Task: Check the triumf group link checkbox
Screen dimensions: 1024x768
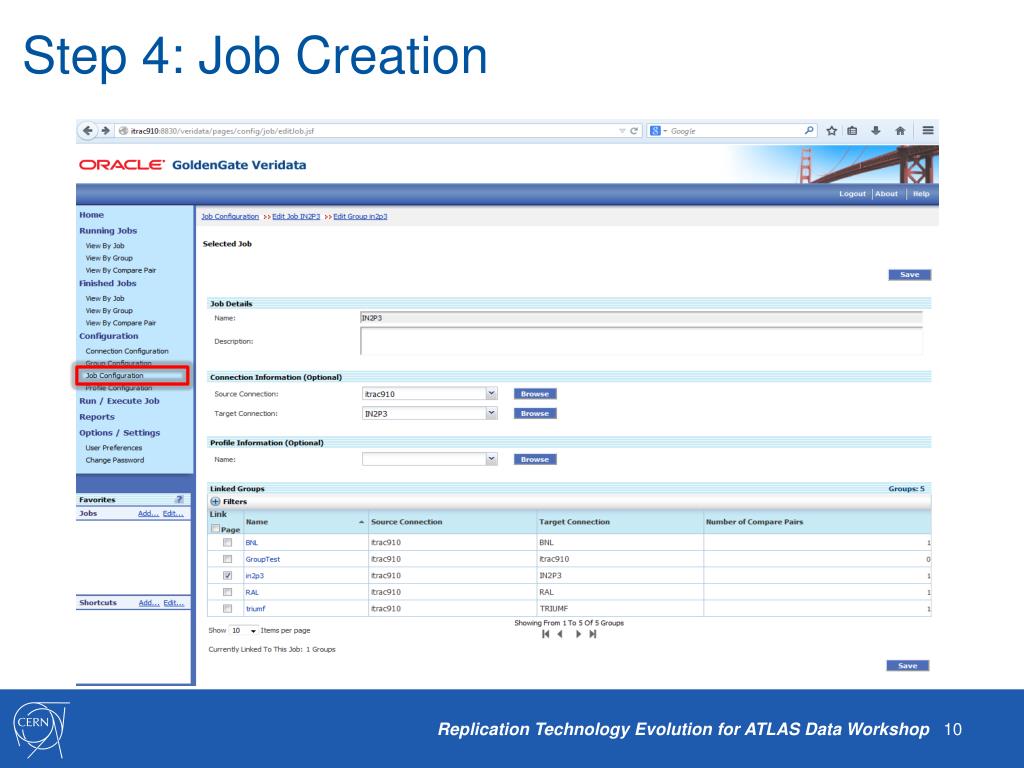Action: [227, 609]
